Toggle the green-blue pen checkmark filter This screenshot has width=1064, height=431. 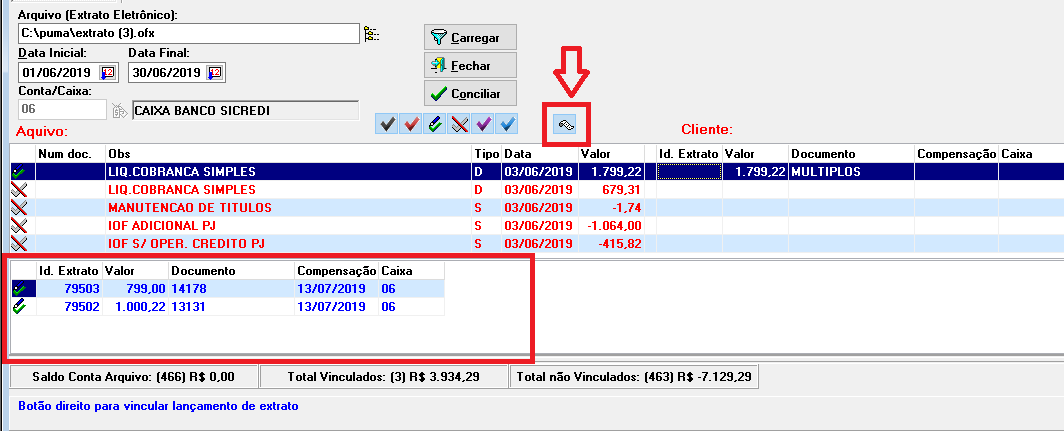click(435, 124)
